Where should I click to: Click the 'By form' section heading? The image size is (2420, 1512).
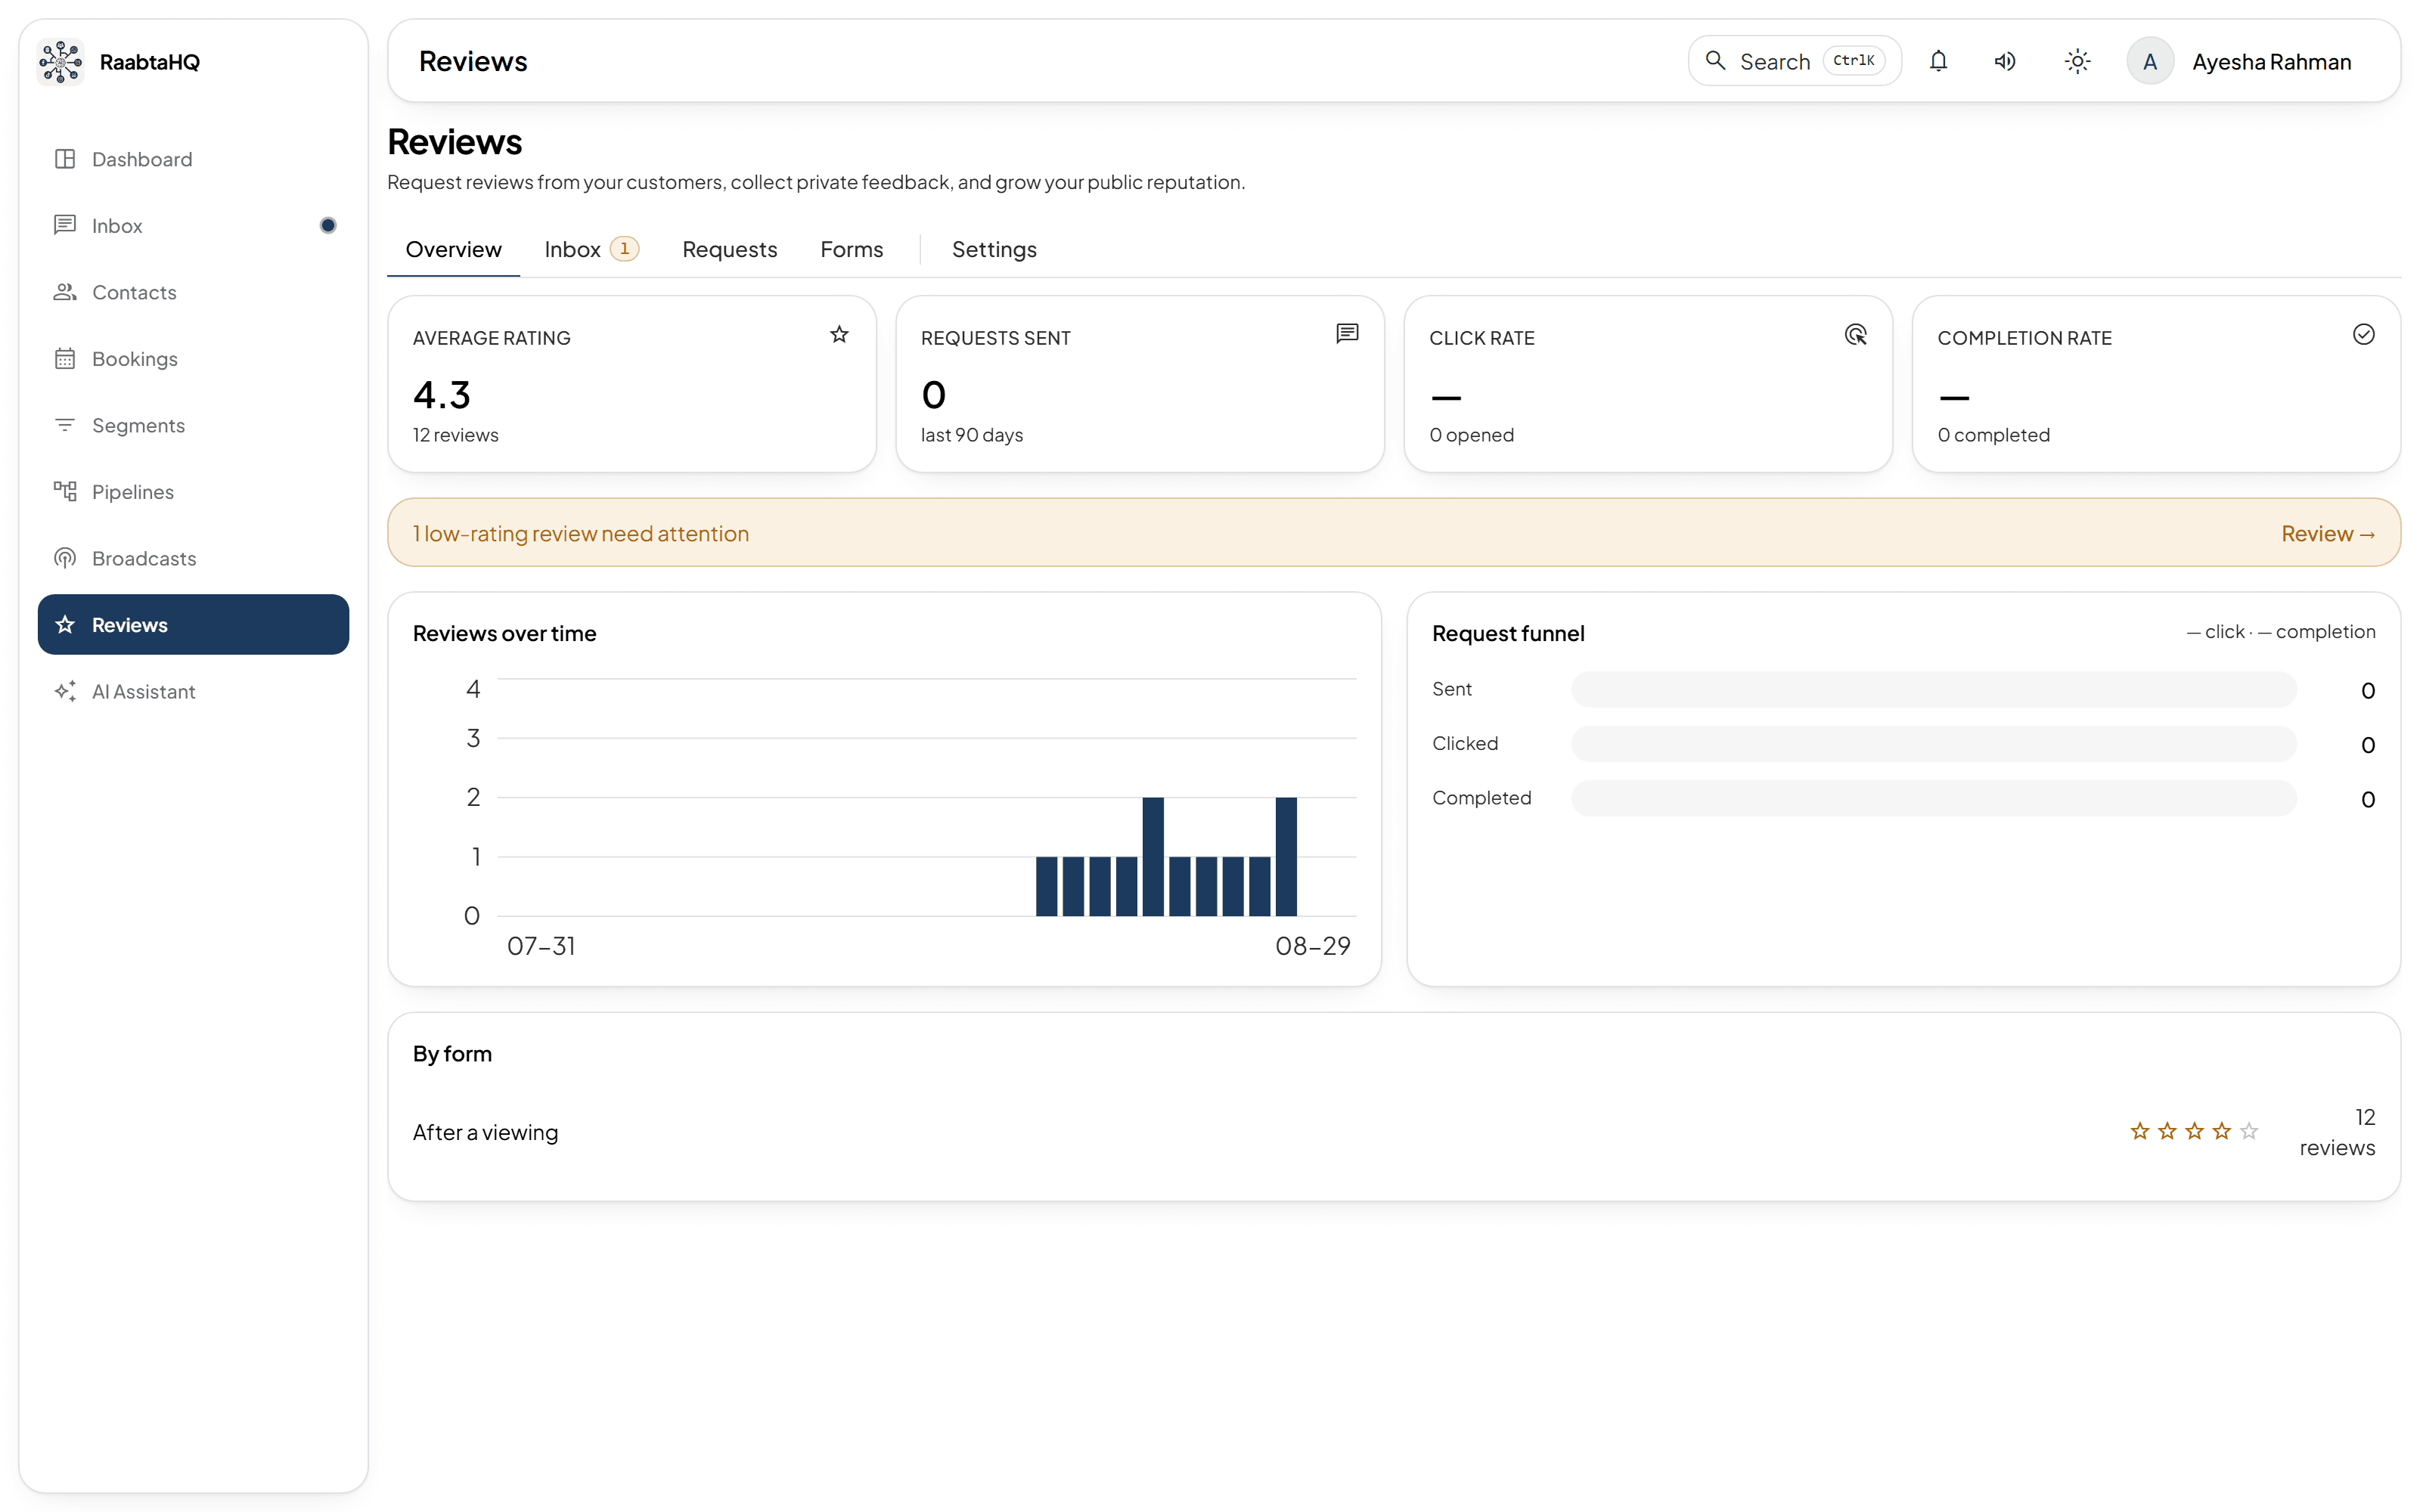tap(452, 1054)
